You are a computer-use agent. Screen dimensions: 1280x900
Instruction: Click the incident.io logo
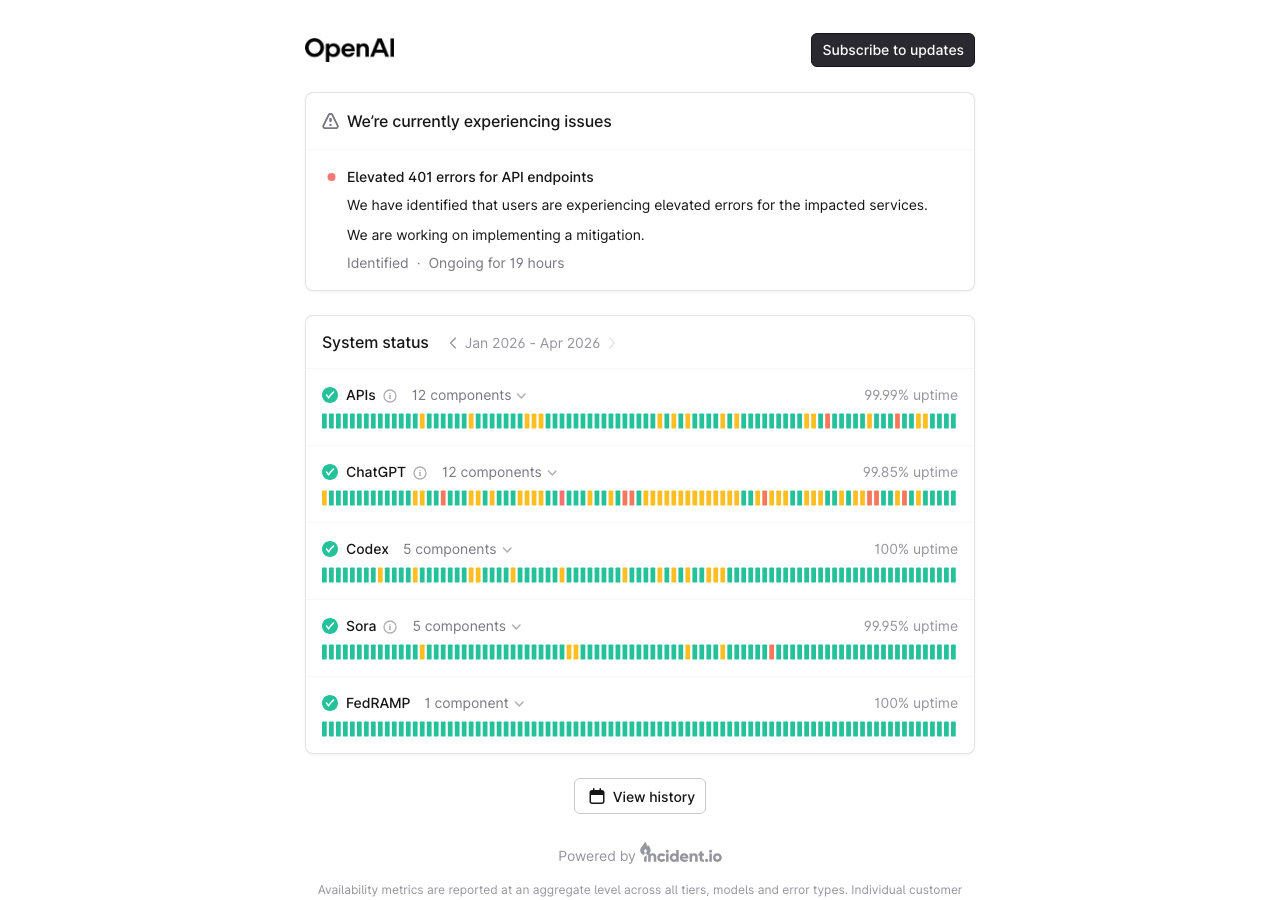(x=681, y=854)
